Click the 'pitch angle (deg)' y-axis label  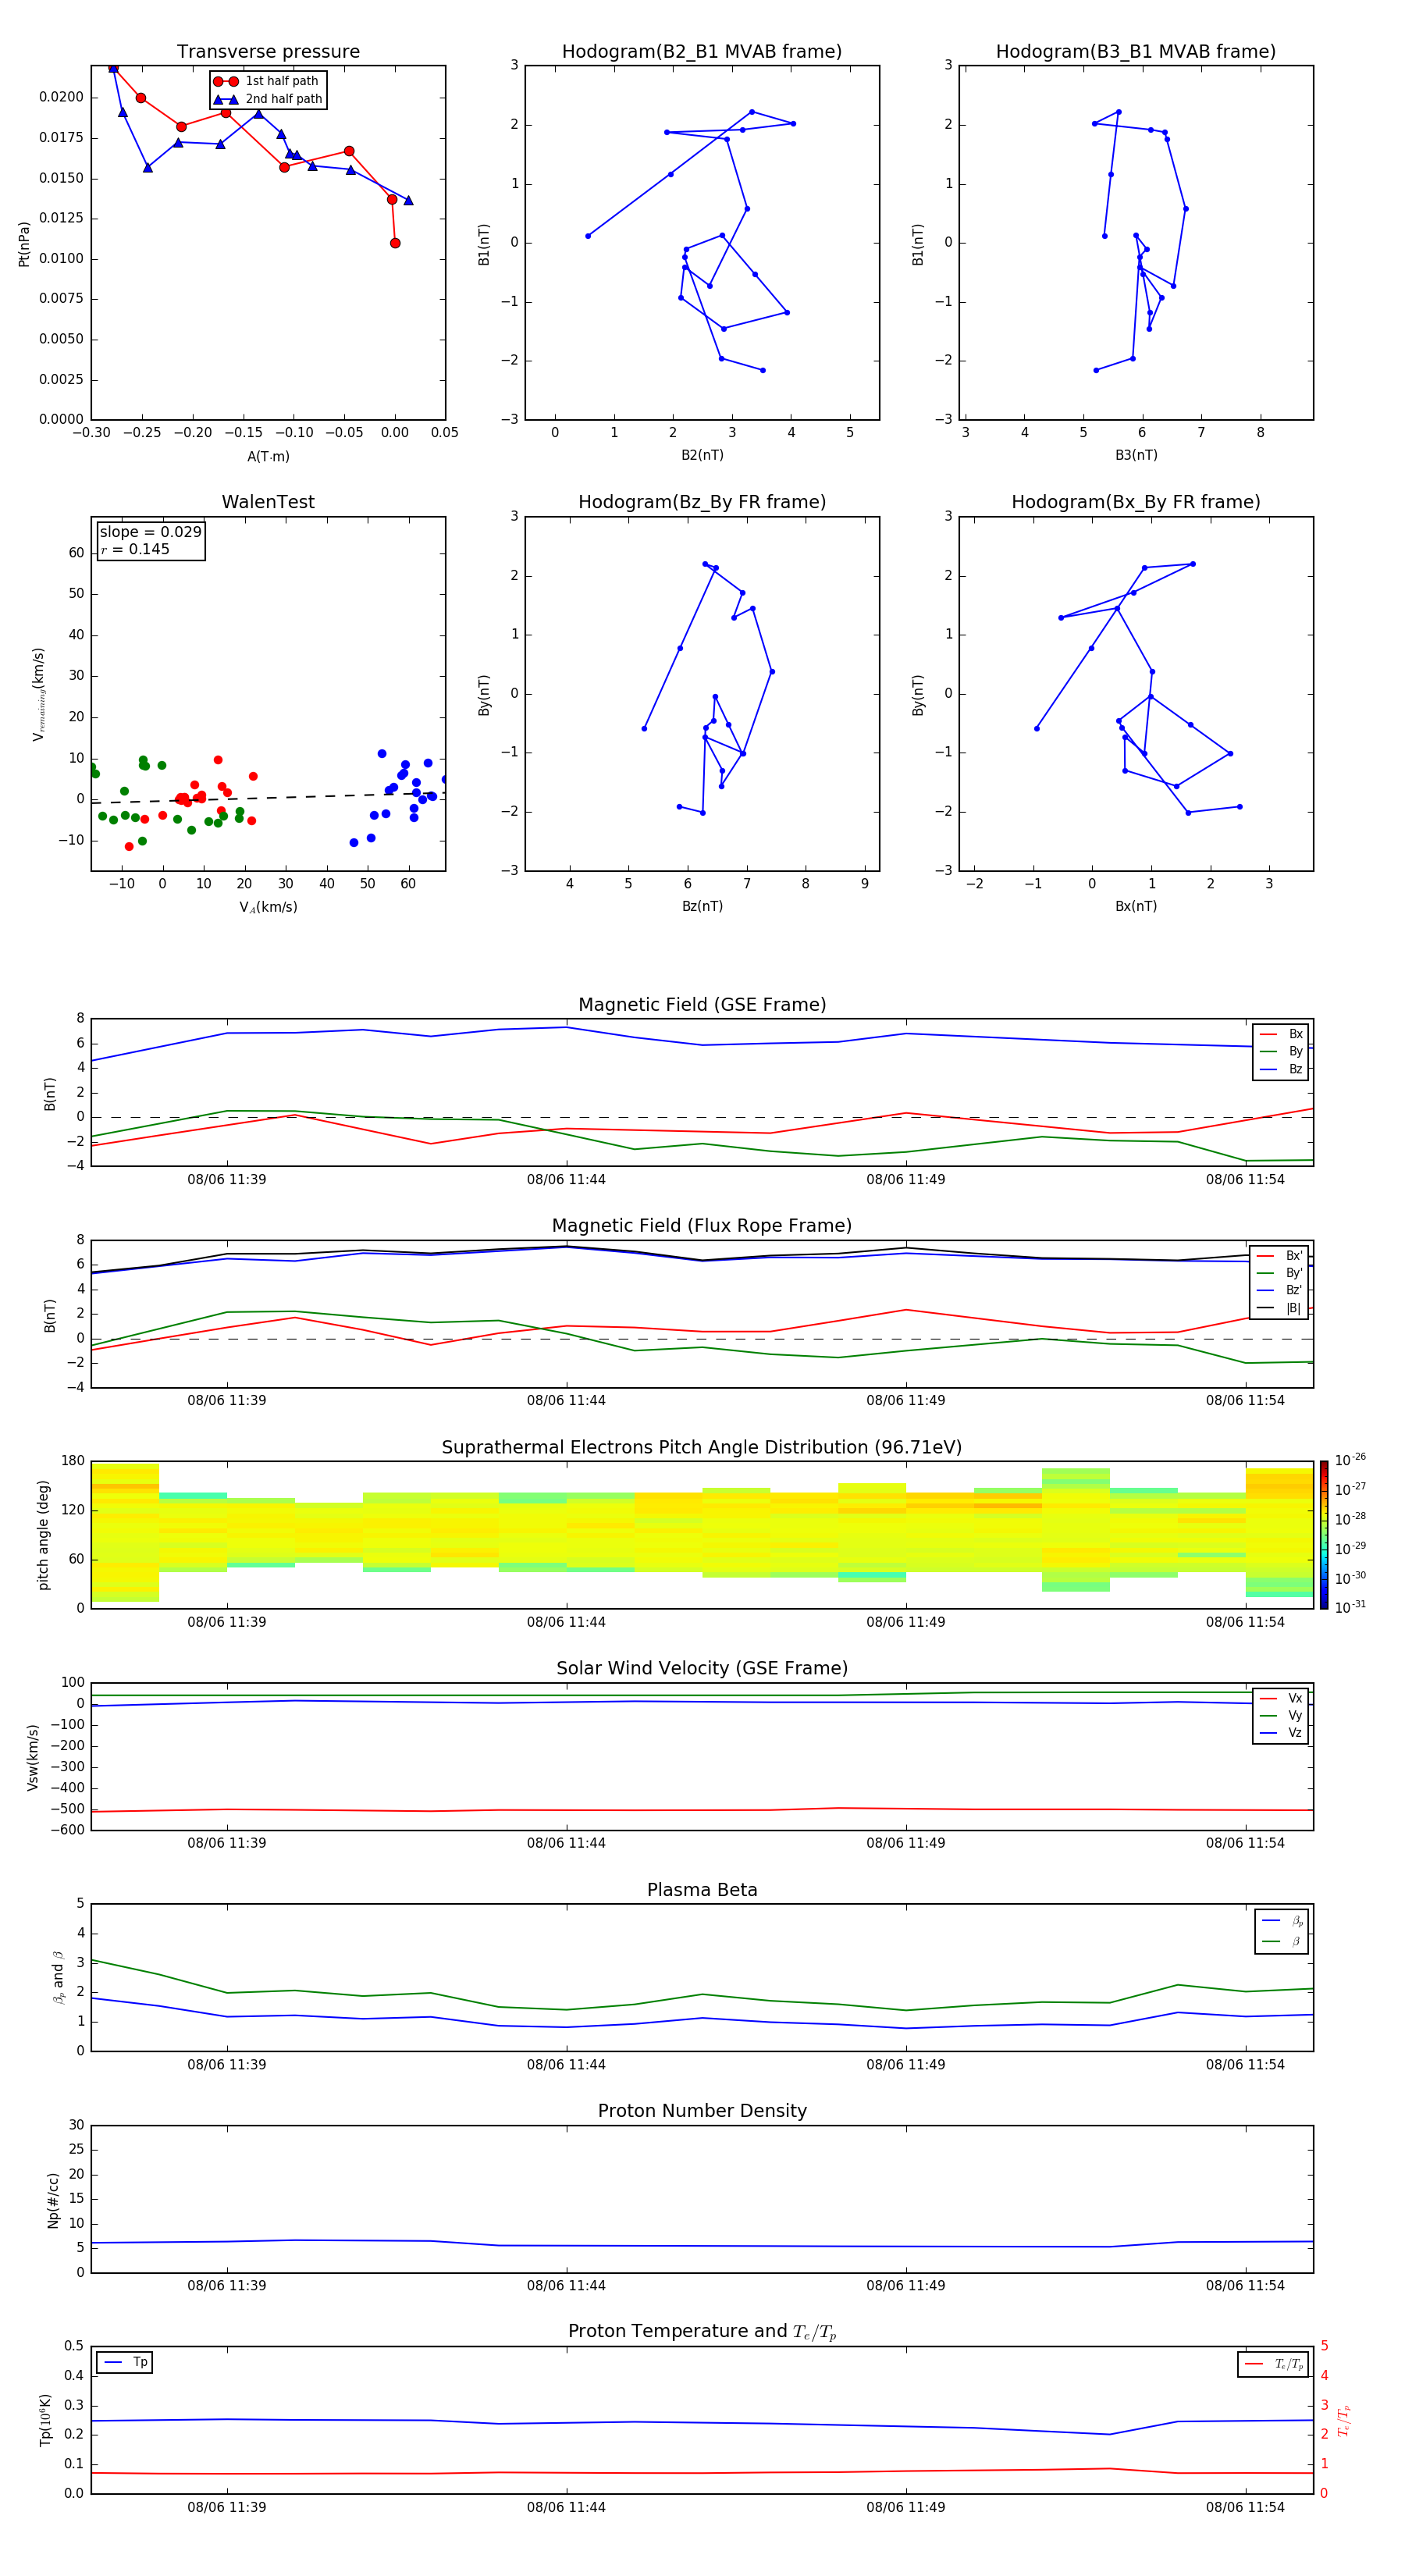pyautogui.click(x=43, y=1535)
